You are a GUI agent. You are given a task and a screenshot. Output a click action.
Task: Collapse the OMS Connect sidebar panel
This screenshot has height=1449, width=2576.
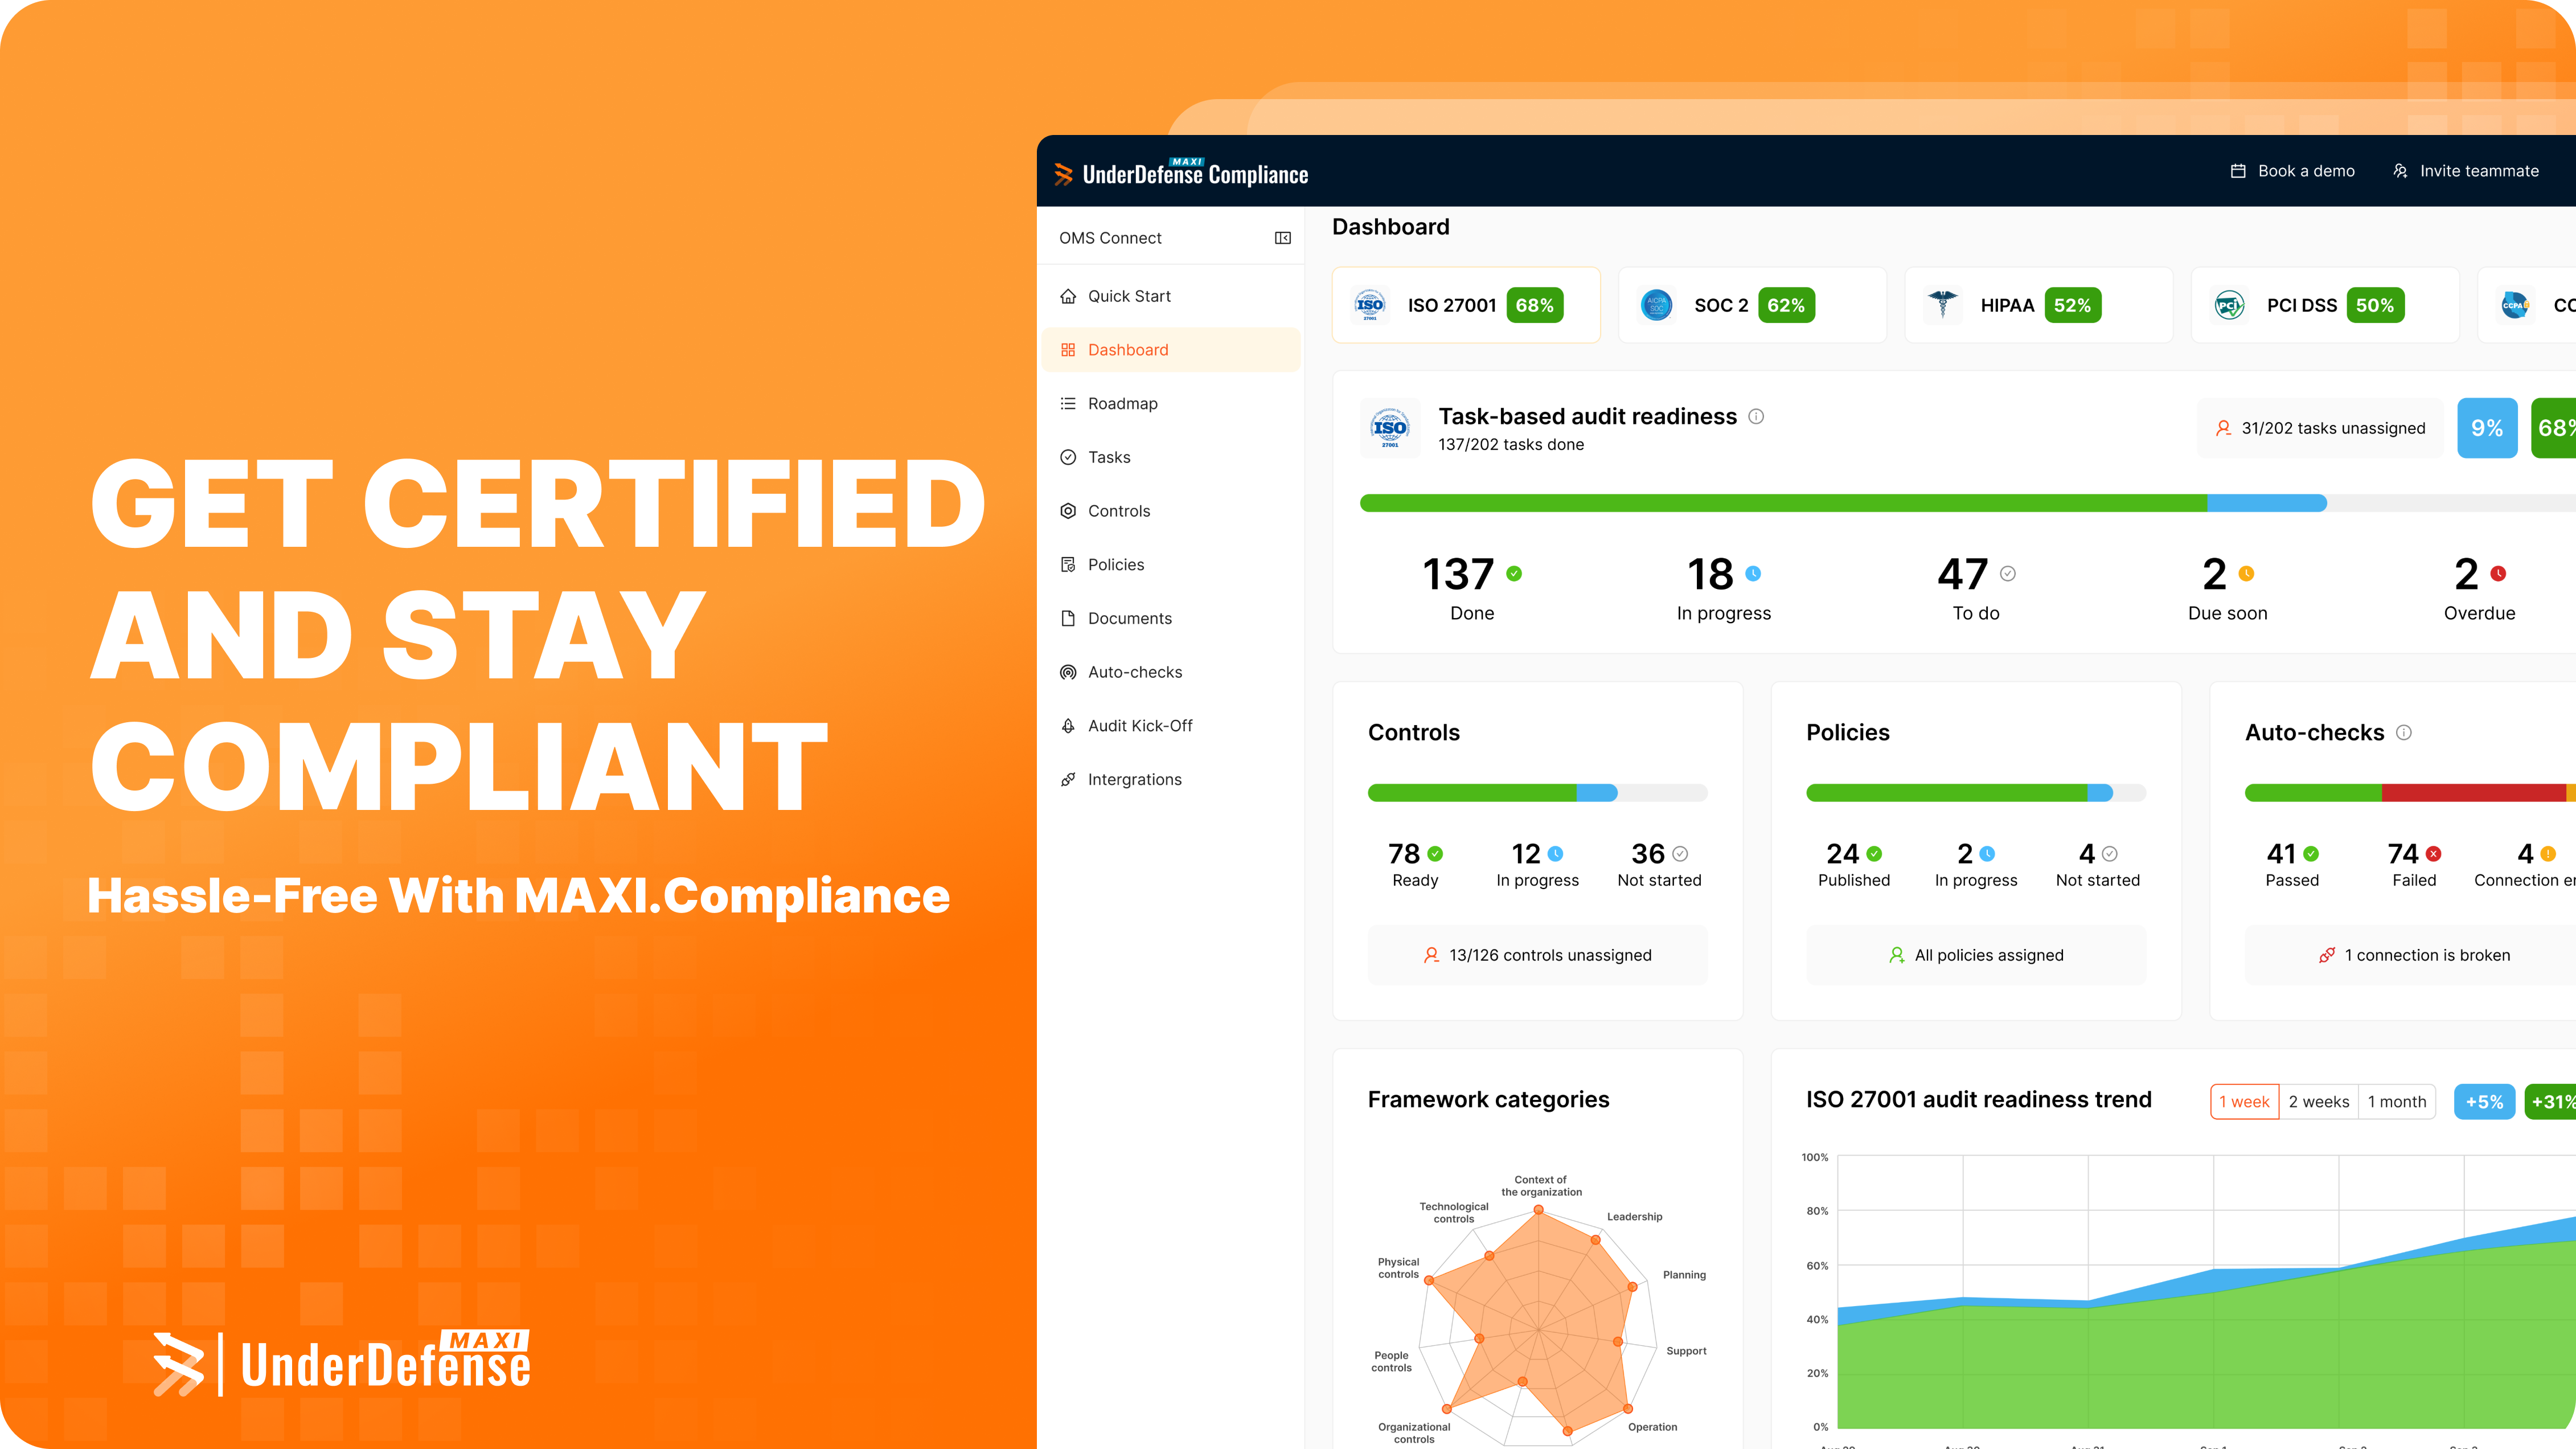point(1282,238)
